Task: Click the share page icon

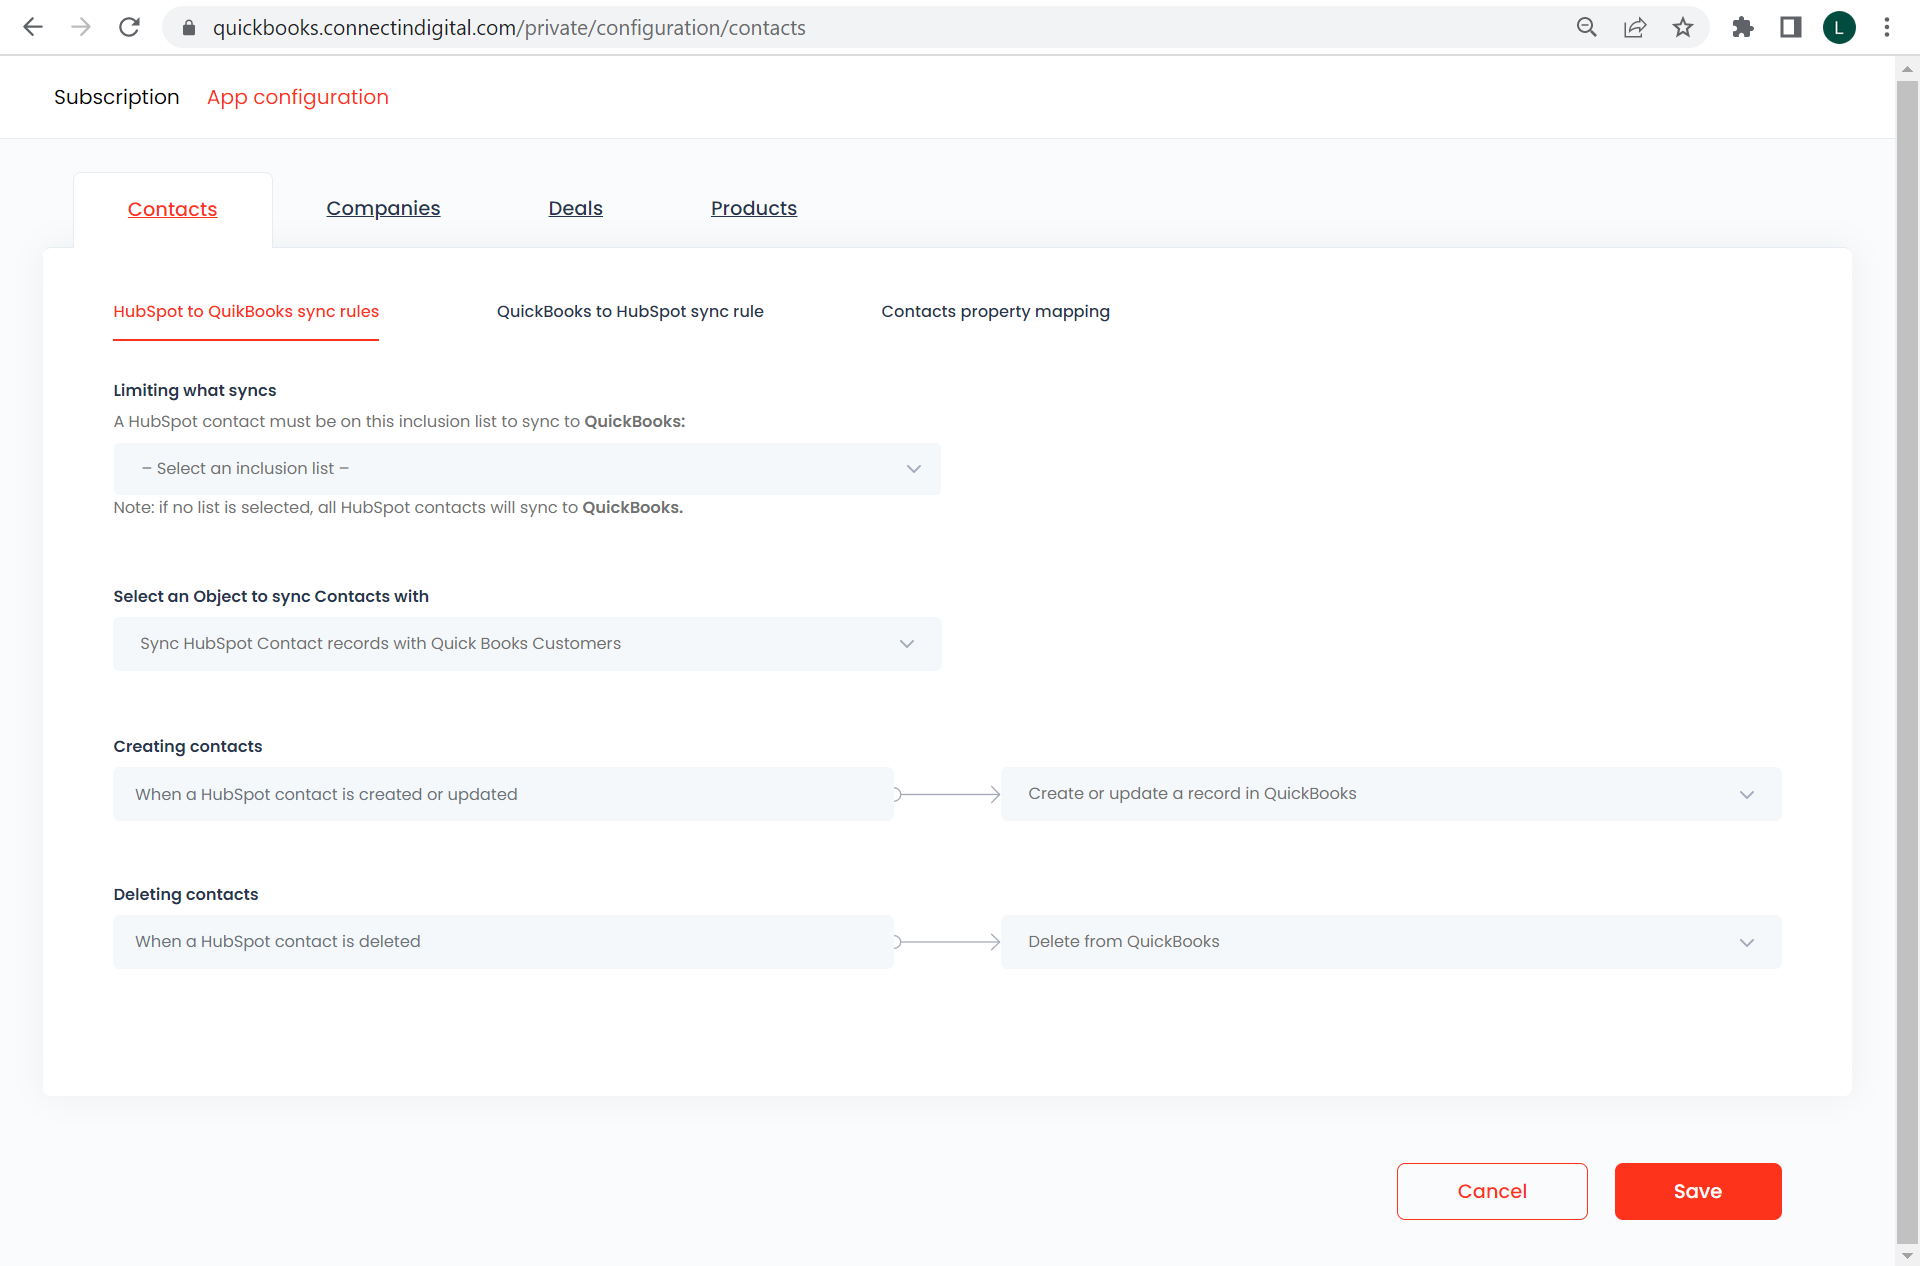Action: (x=1635, y=27)
